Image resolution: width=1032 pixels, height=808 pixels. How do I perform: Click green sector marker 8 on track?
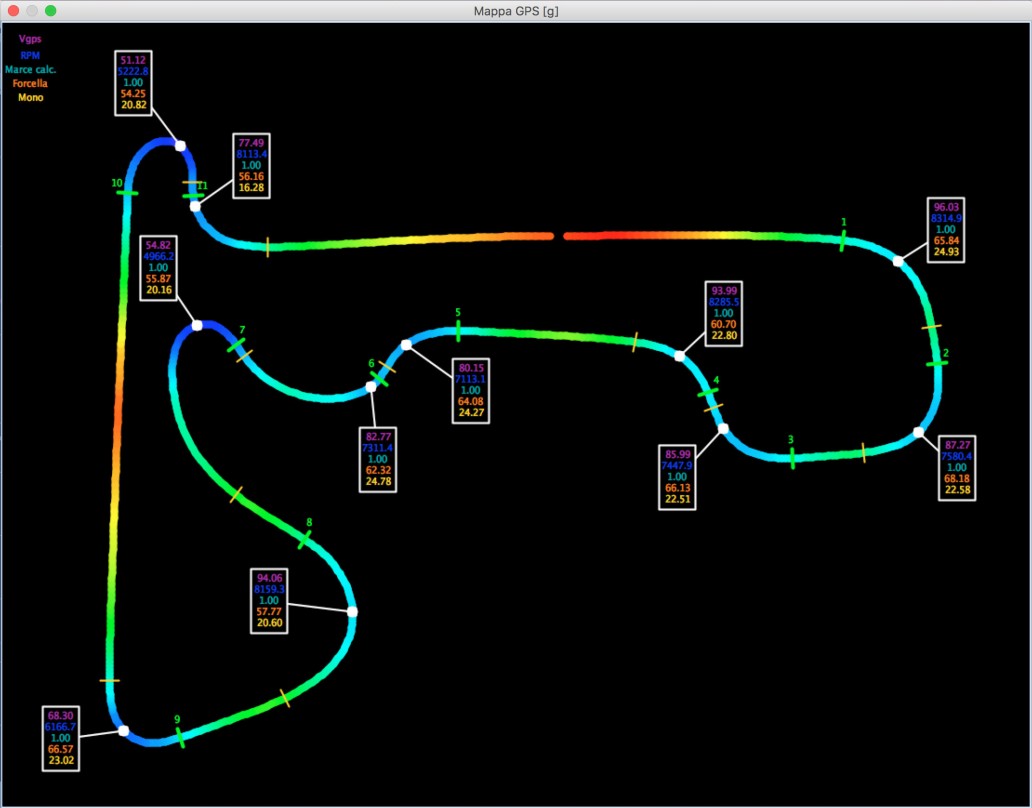tap(305, 539)
